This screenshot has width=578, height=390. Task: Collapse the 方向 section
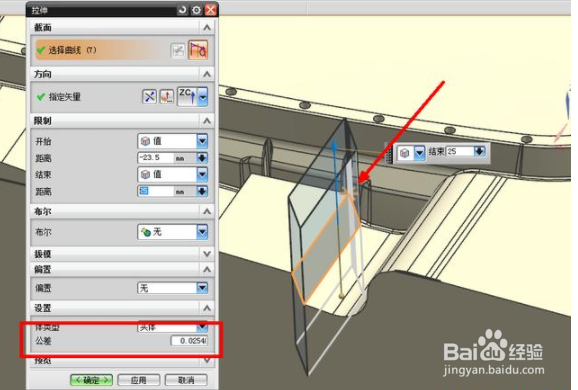tap(207, 74)
